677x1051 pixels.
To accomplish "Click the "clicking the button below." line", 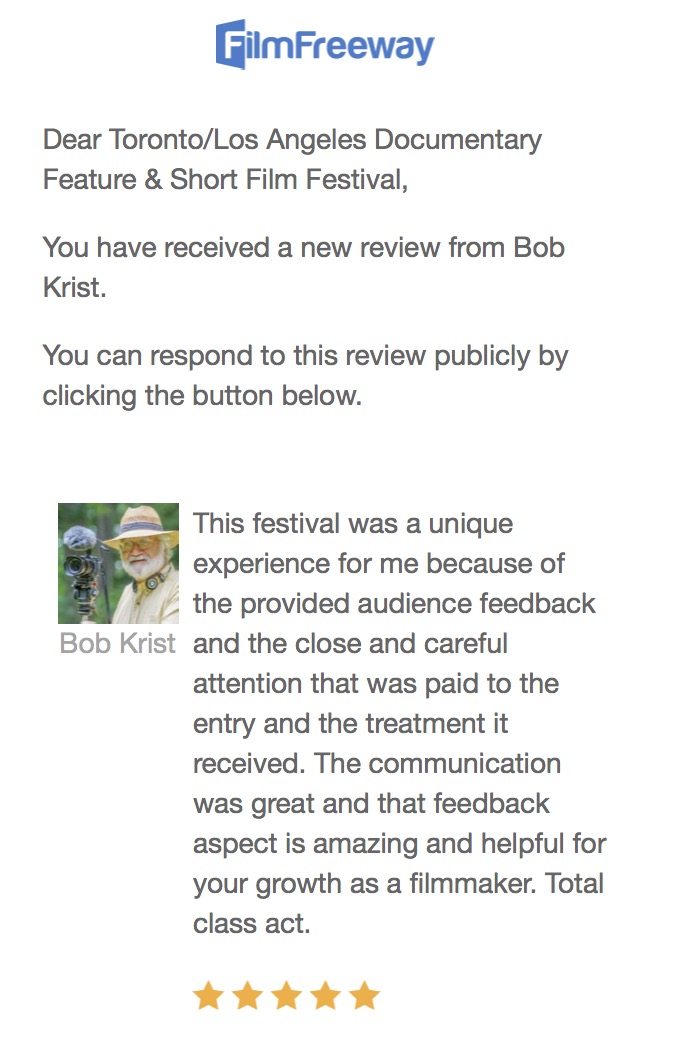I will [201, 395].
